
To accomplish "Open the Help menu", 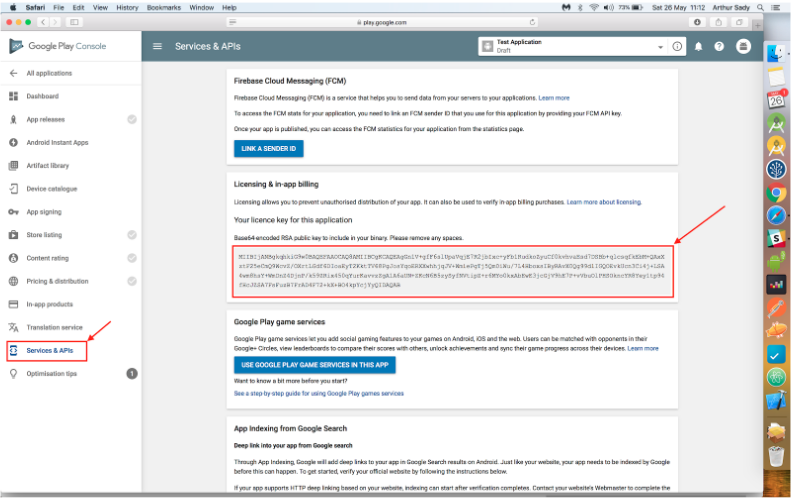I will click(229, 8).
